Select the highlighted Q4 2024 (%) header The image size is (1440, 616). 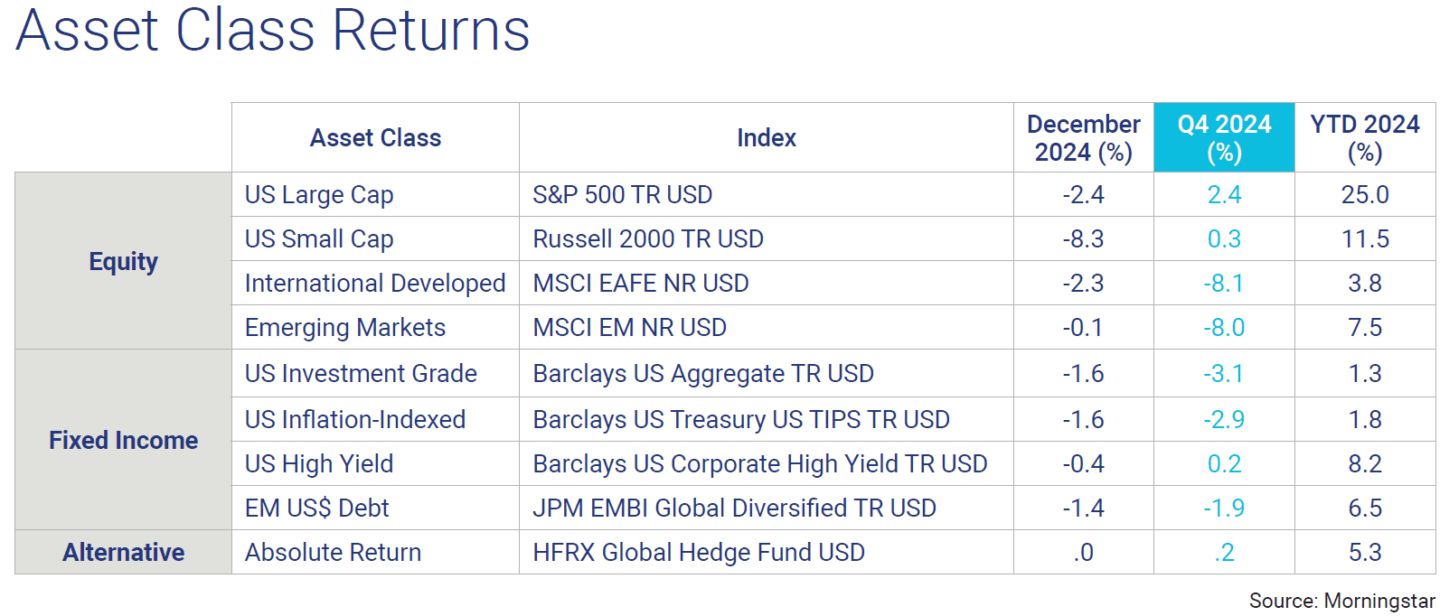coord(1224,138)
